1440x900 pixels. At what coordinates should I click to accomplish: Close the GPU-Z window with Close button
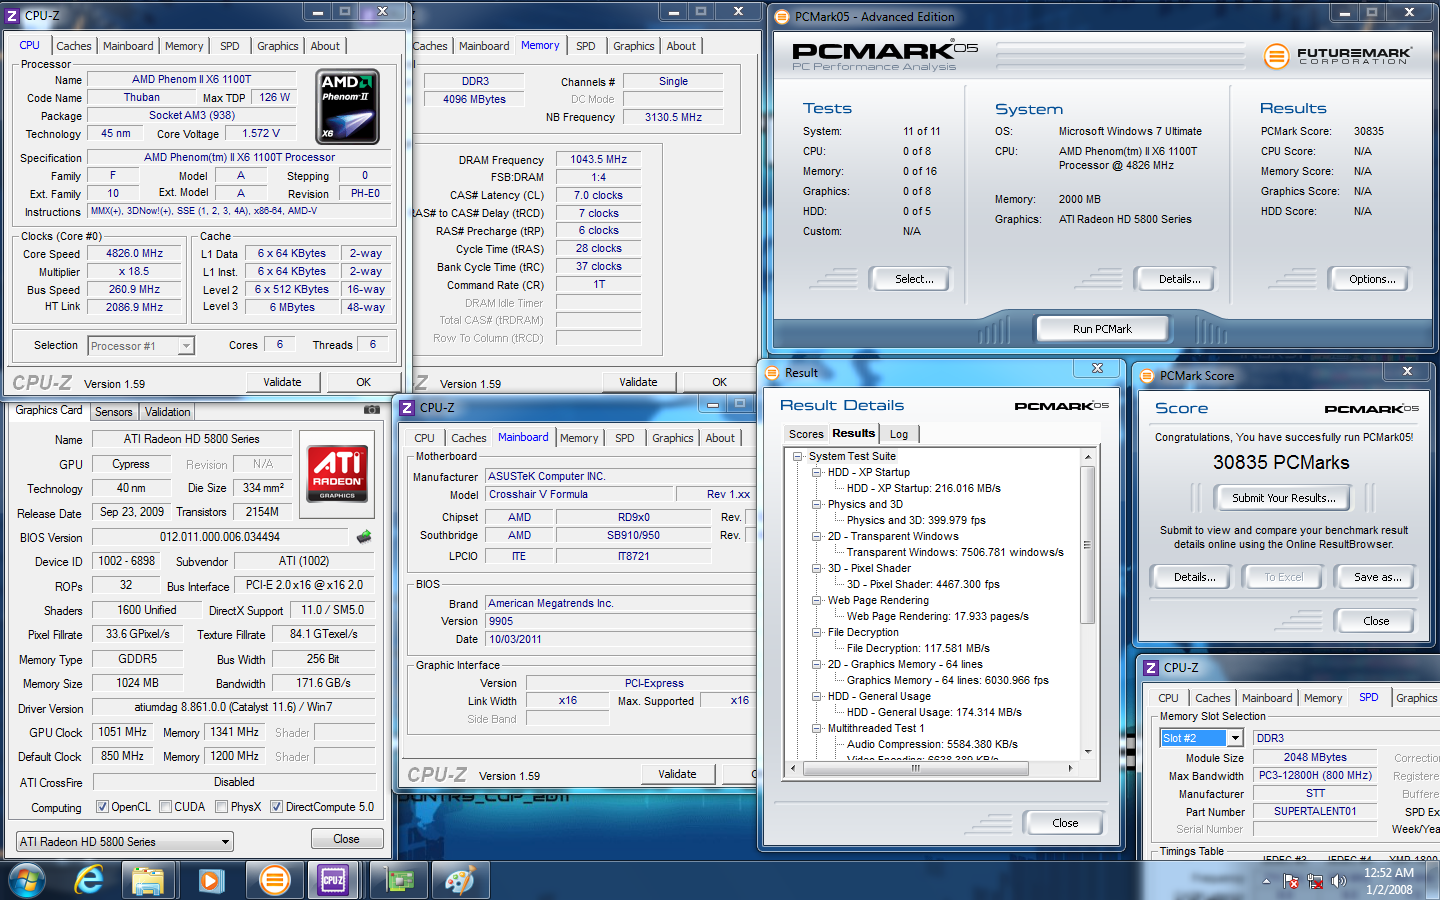tap(346, 839)
